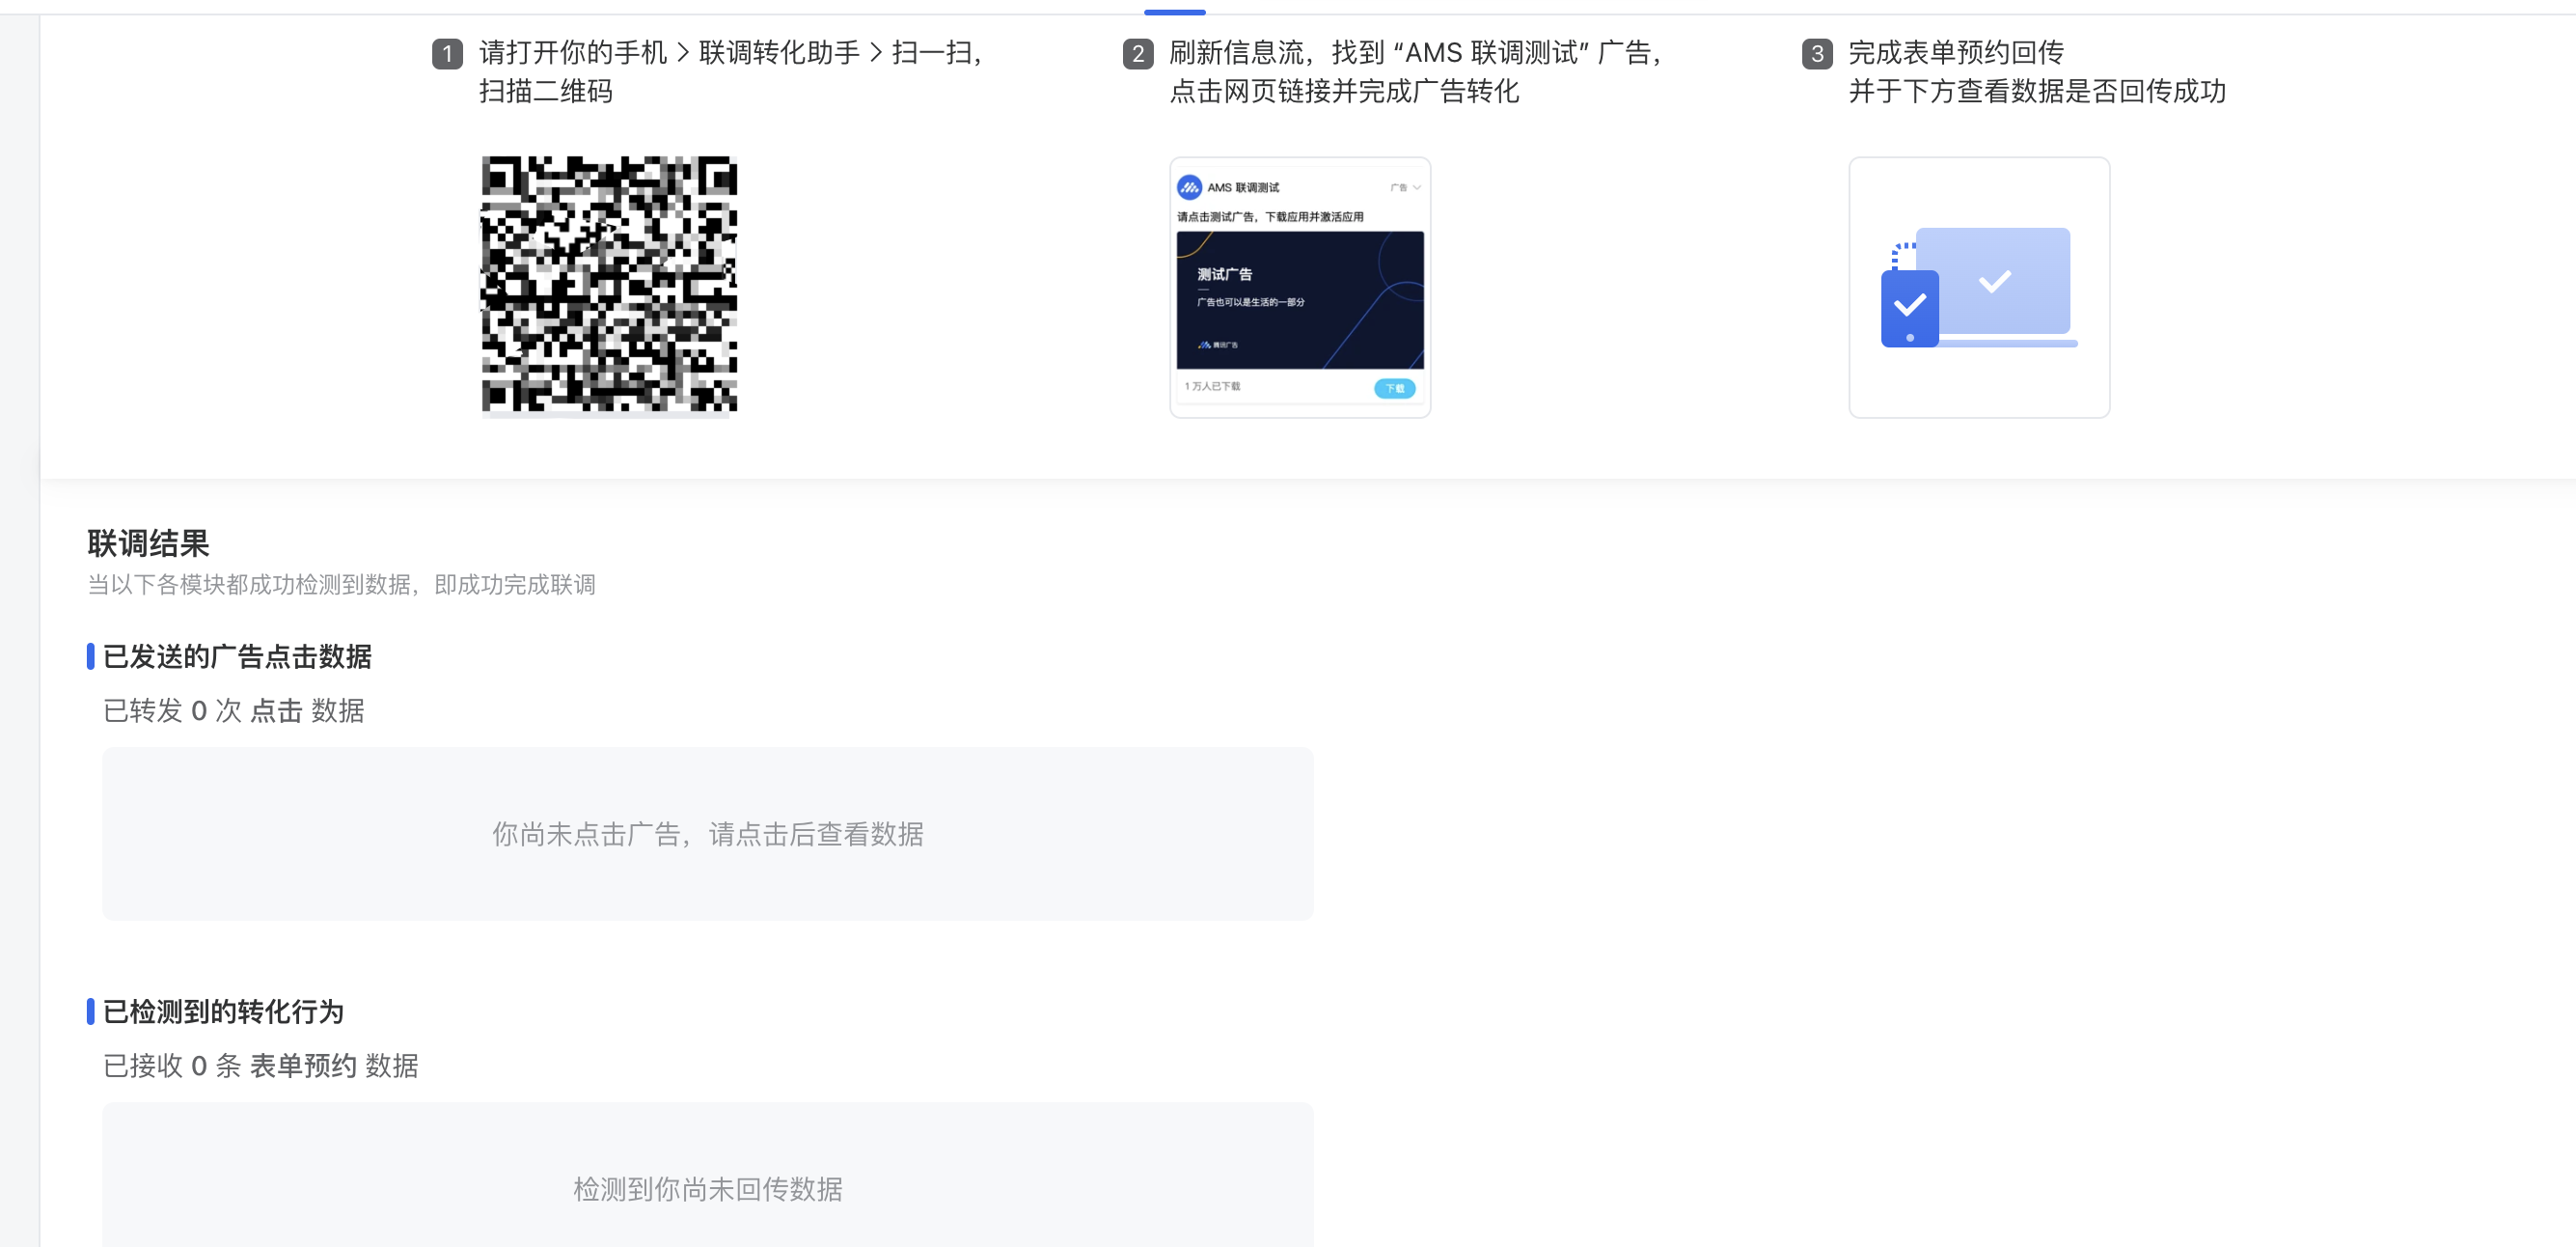Click the 联调结果 heading
The width and height of the screenshot is (2576, 1247).
[x=148, y=543]
